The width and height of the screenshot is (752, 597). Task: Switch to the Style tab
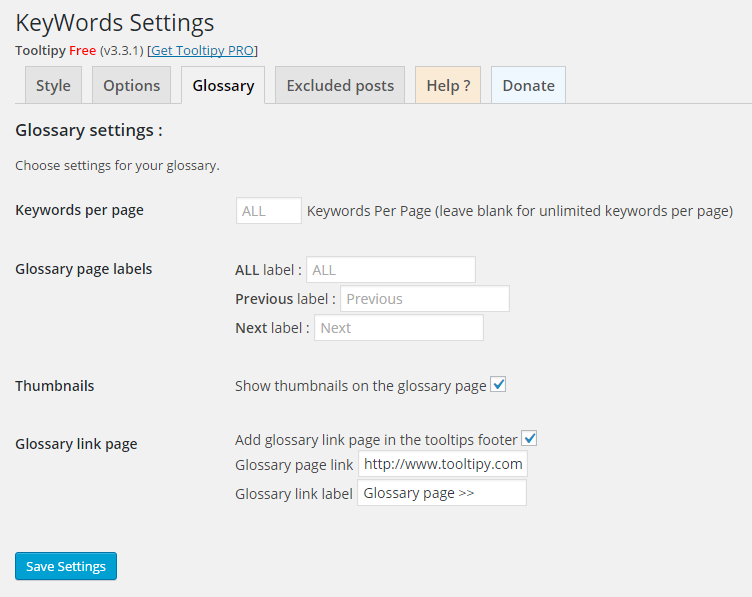pyautogui.click(x=53, y=85)
